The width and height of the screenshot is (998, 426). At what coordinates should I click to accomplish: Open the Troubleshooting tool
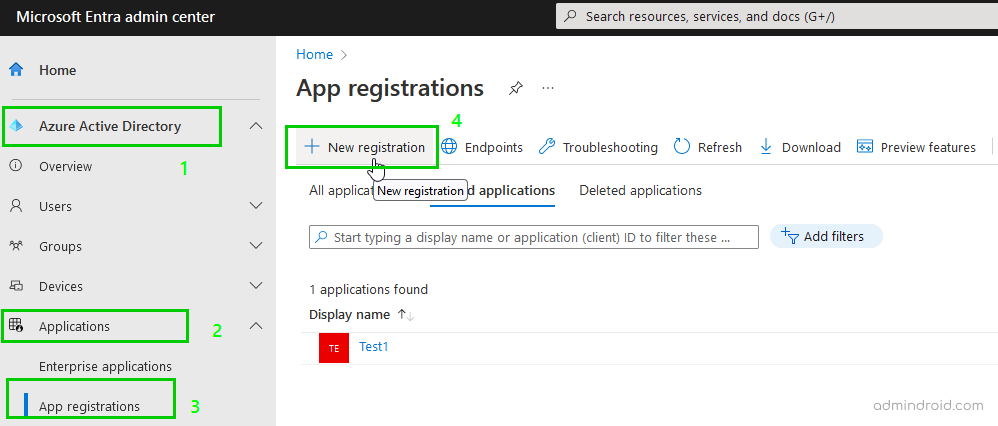coord(598,147)
